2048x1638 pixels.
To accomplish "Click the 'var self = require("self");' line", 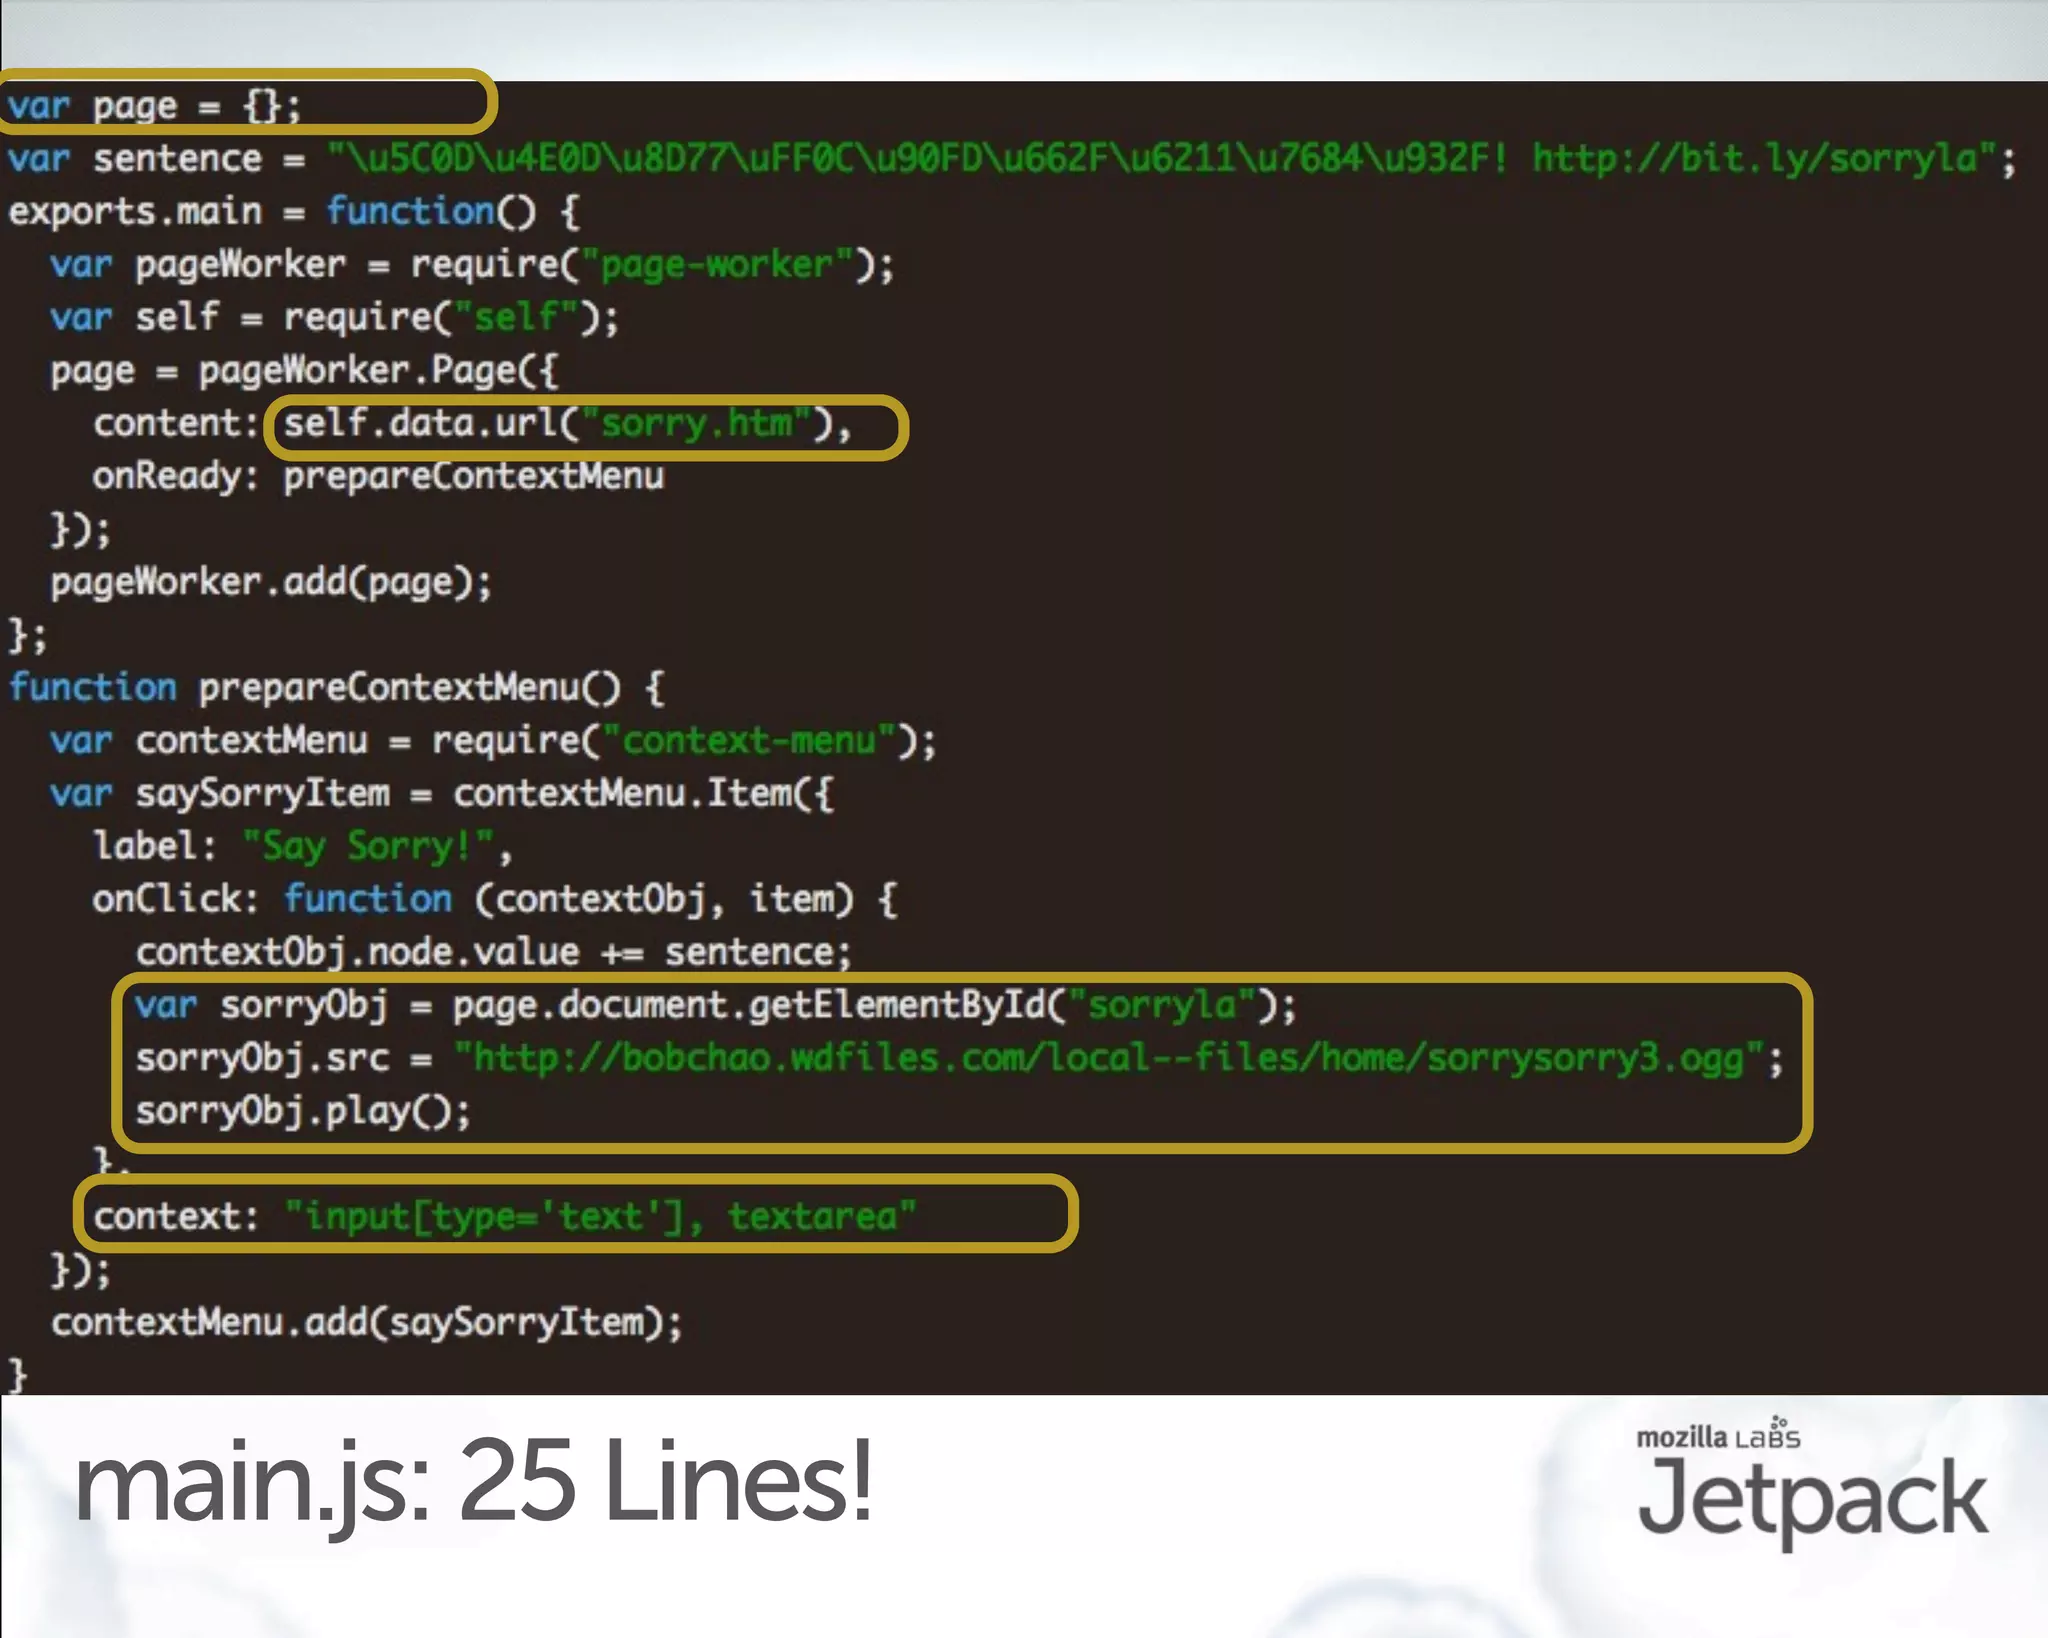I will click(x=335, y=317).
